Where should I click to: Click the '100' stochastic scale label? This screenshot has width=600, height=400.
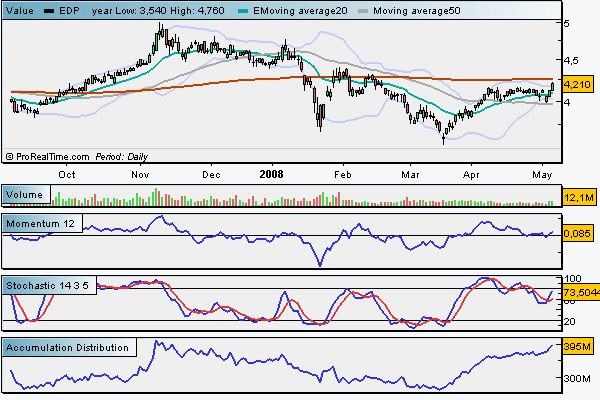click(x=572, y=279)
